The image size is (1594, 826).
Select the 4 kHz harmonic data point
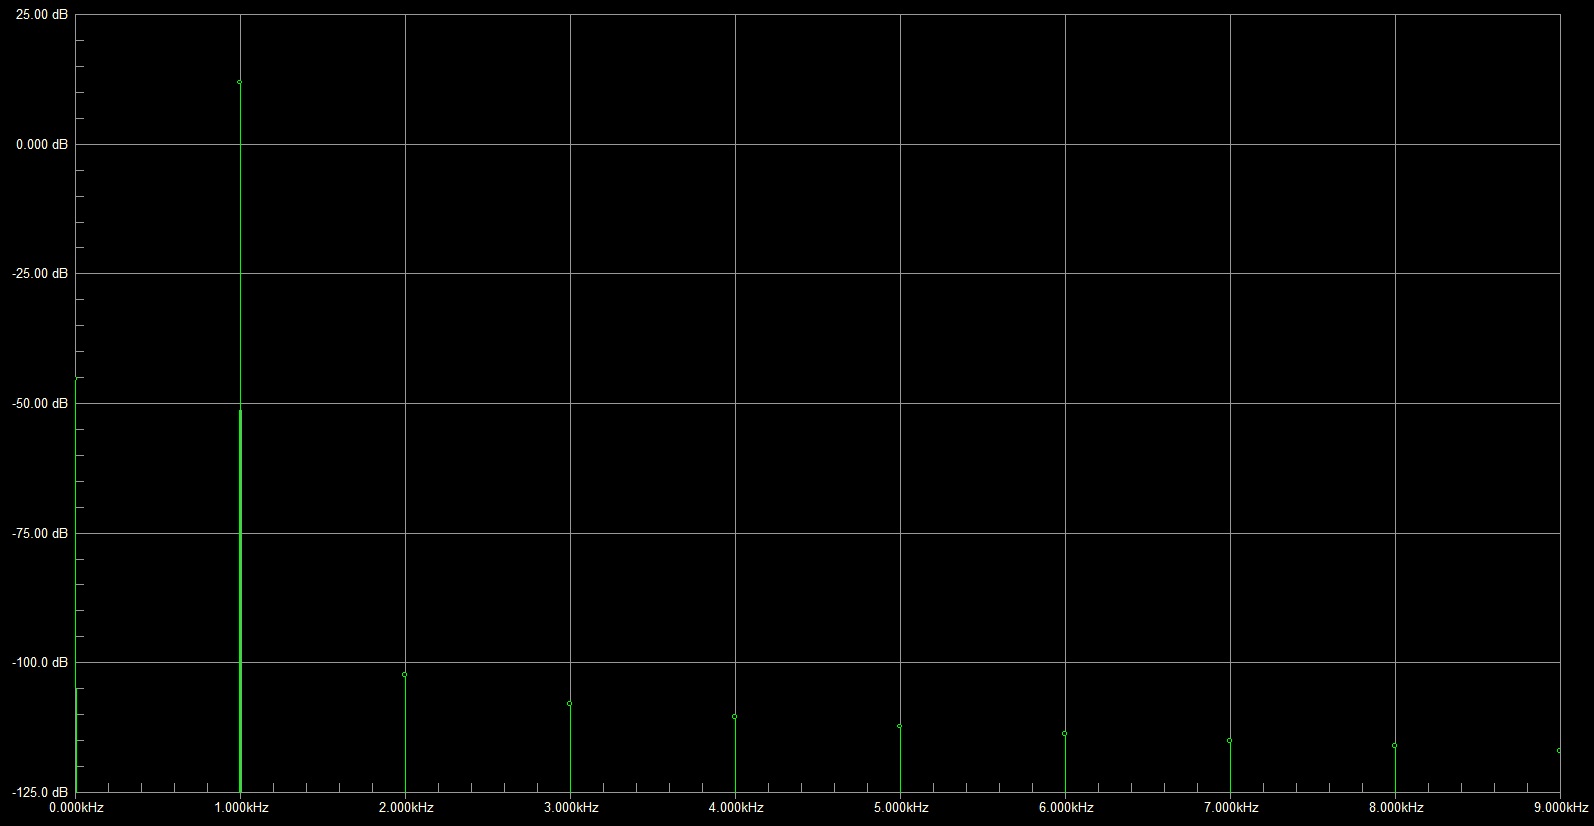(x=735, y=716)
